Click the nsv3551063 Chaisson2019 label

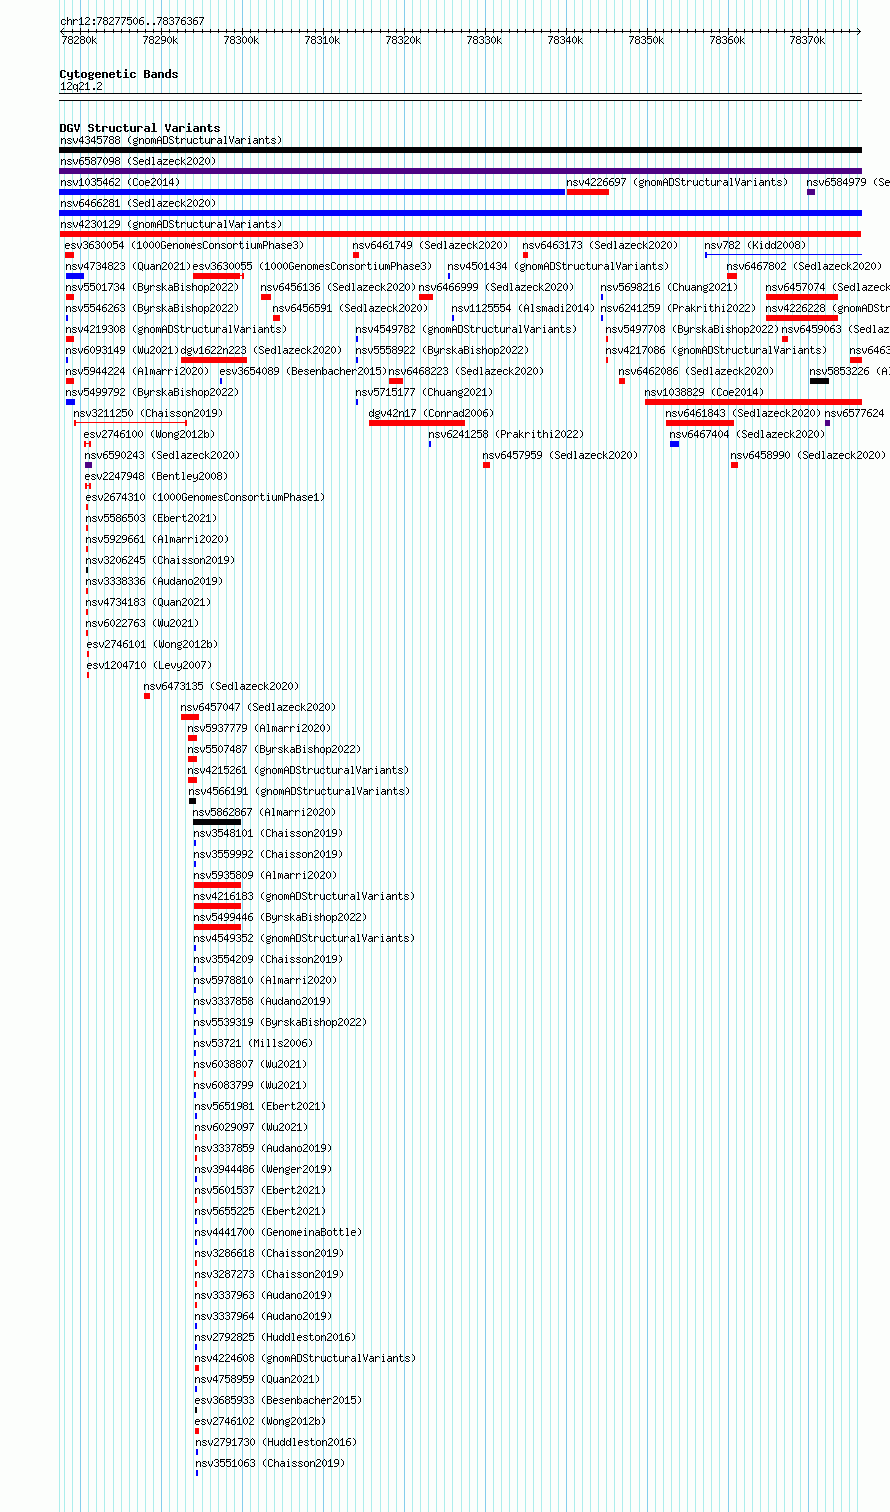click(270, 1463)
